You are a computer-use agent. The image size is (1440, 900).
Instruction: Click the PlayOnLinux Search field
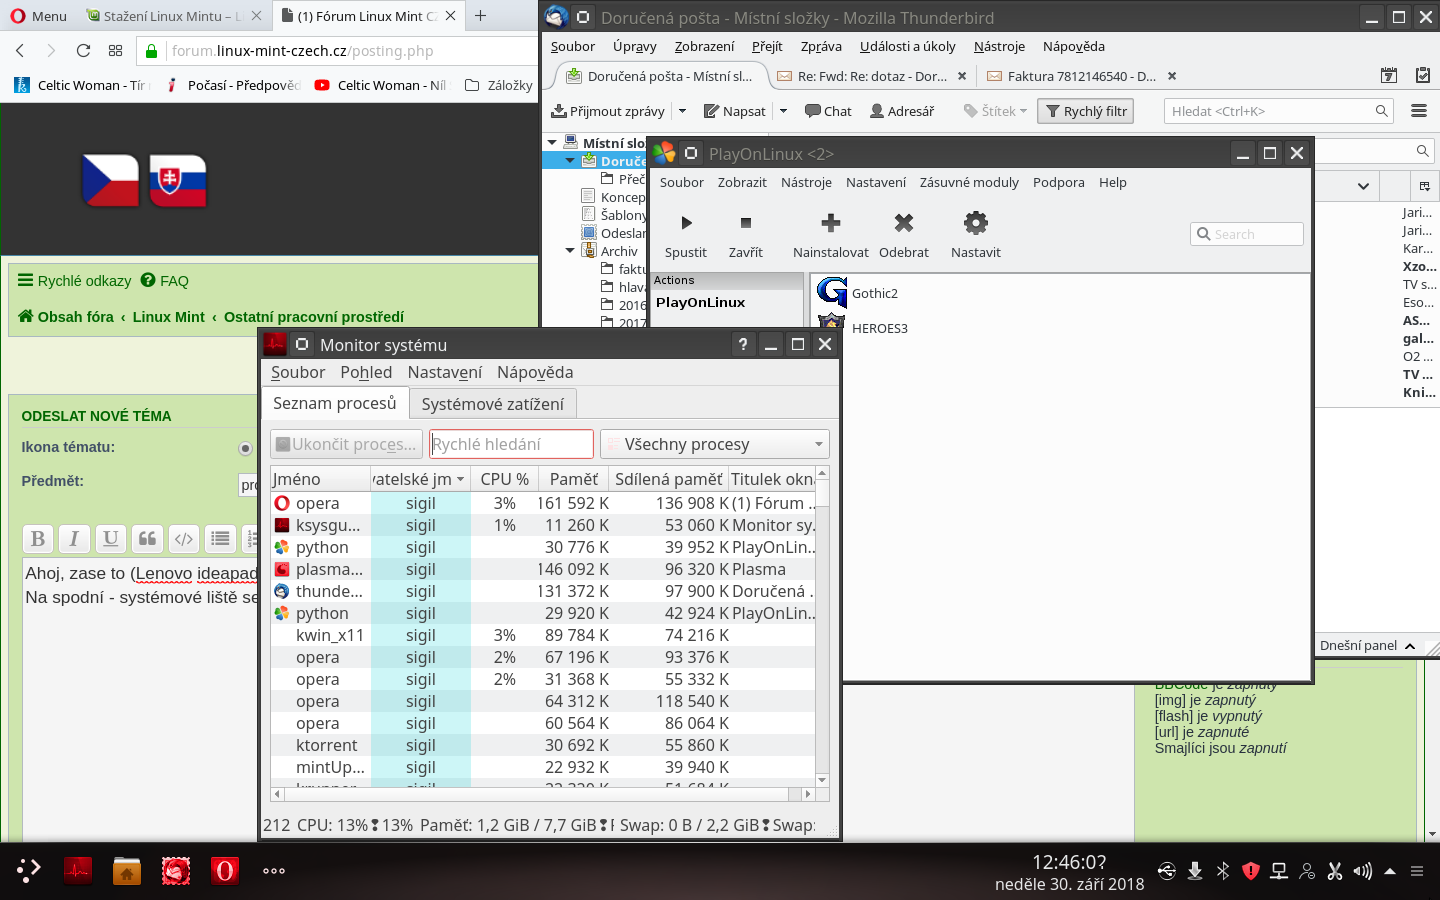(1247, 234)
